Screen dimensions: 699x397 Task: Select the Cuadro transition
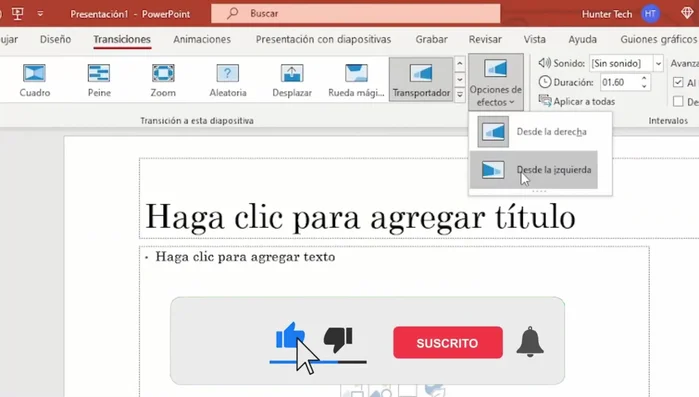(34, 81)
